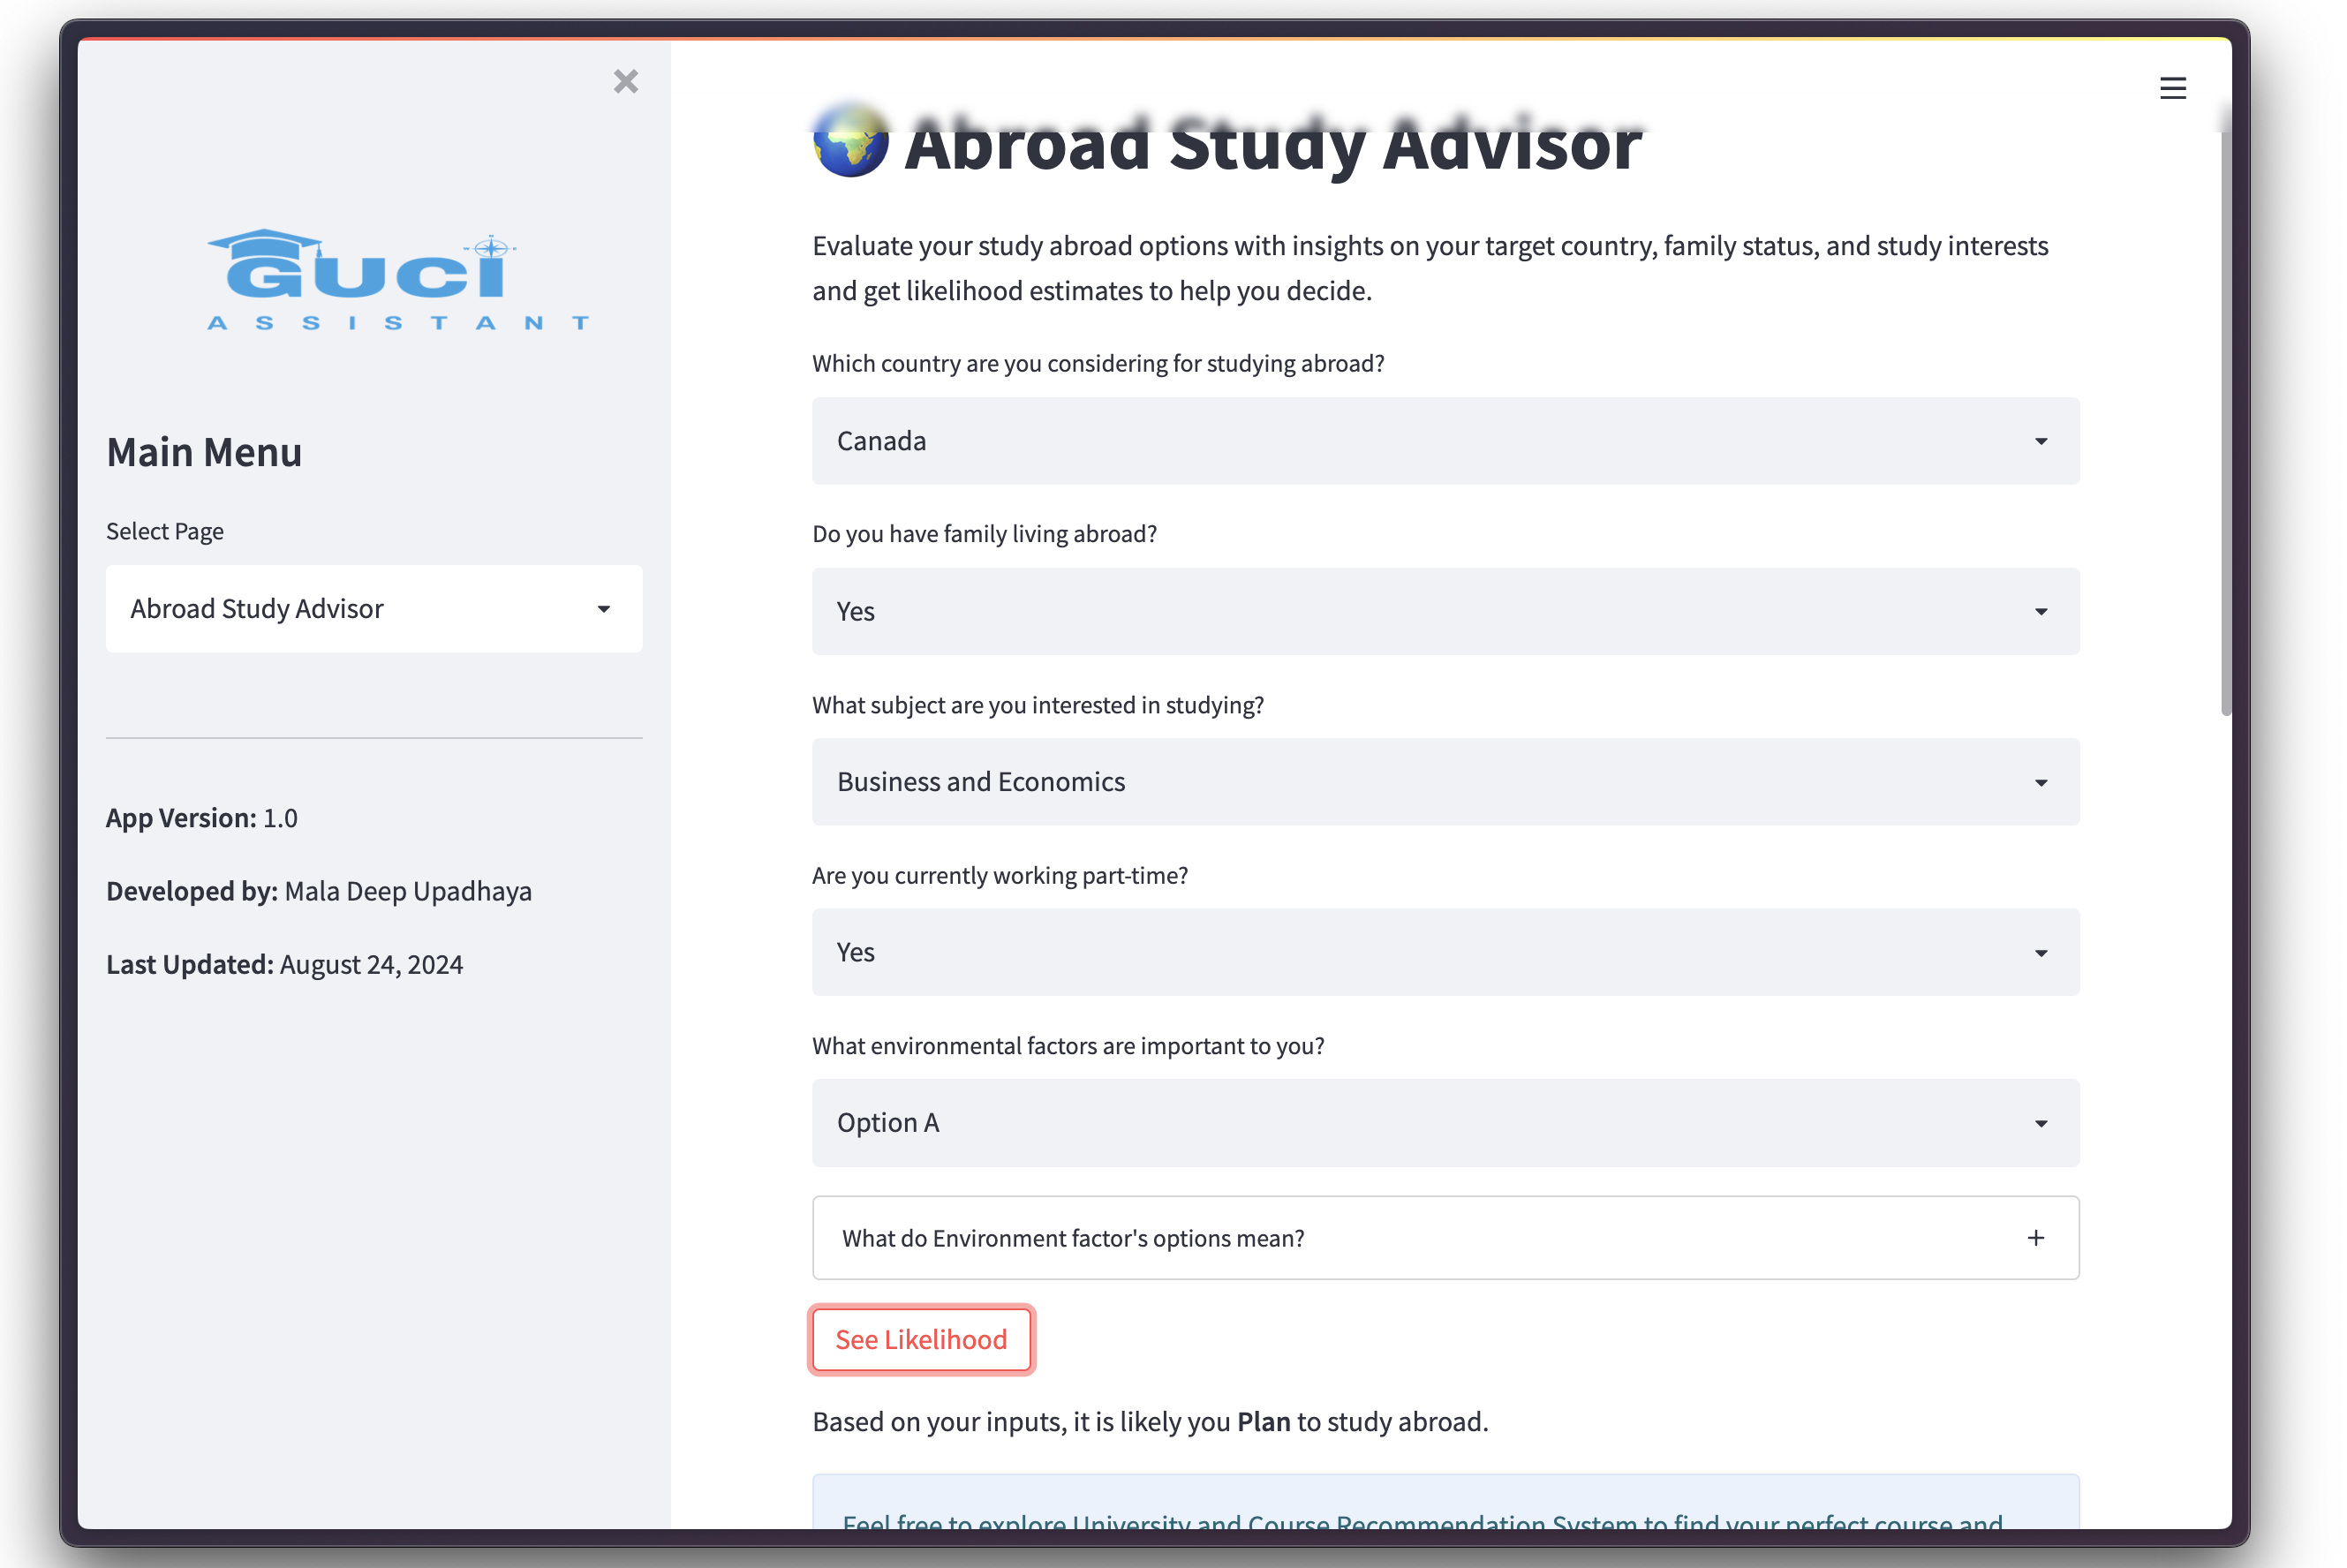This screenshot has height=1568, width=2347.
Task: Expand the family living abroad dropdown
Action: point(1445,611)
